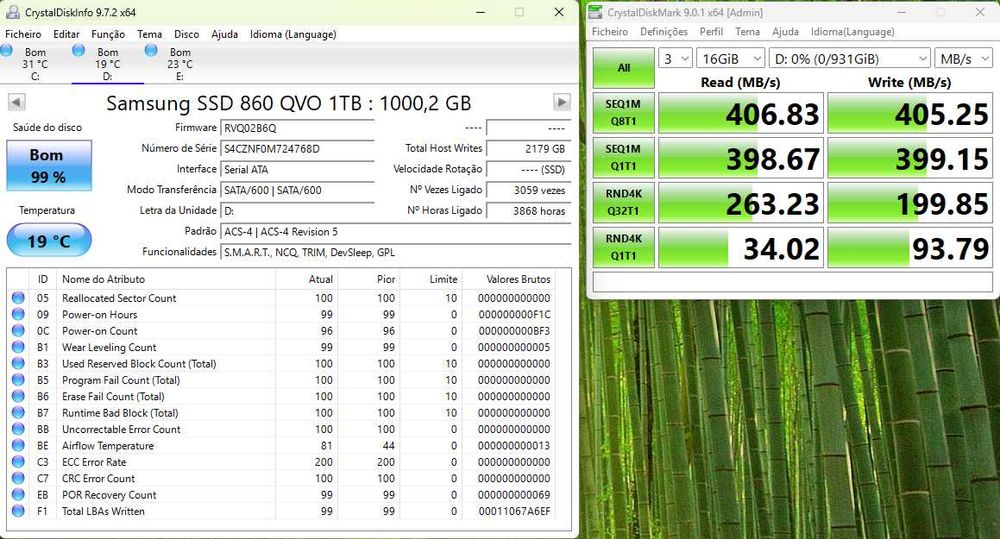Click status orb for CRC Error Count

[x=18, y=478]
